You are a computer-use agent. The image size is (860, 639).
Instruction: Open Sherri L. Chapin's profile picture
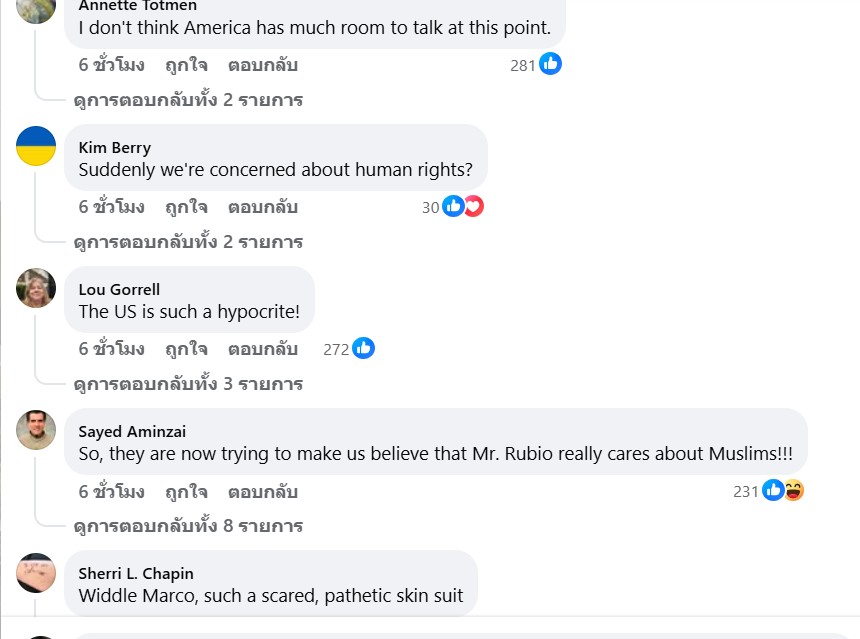[x=36, y=573]
